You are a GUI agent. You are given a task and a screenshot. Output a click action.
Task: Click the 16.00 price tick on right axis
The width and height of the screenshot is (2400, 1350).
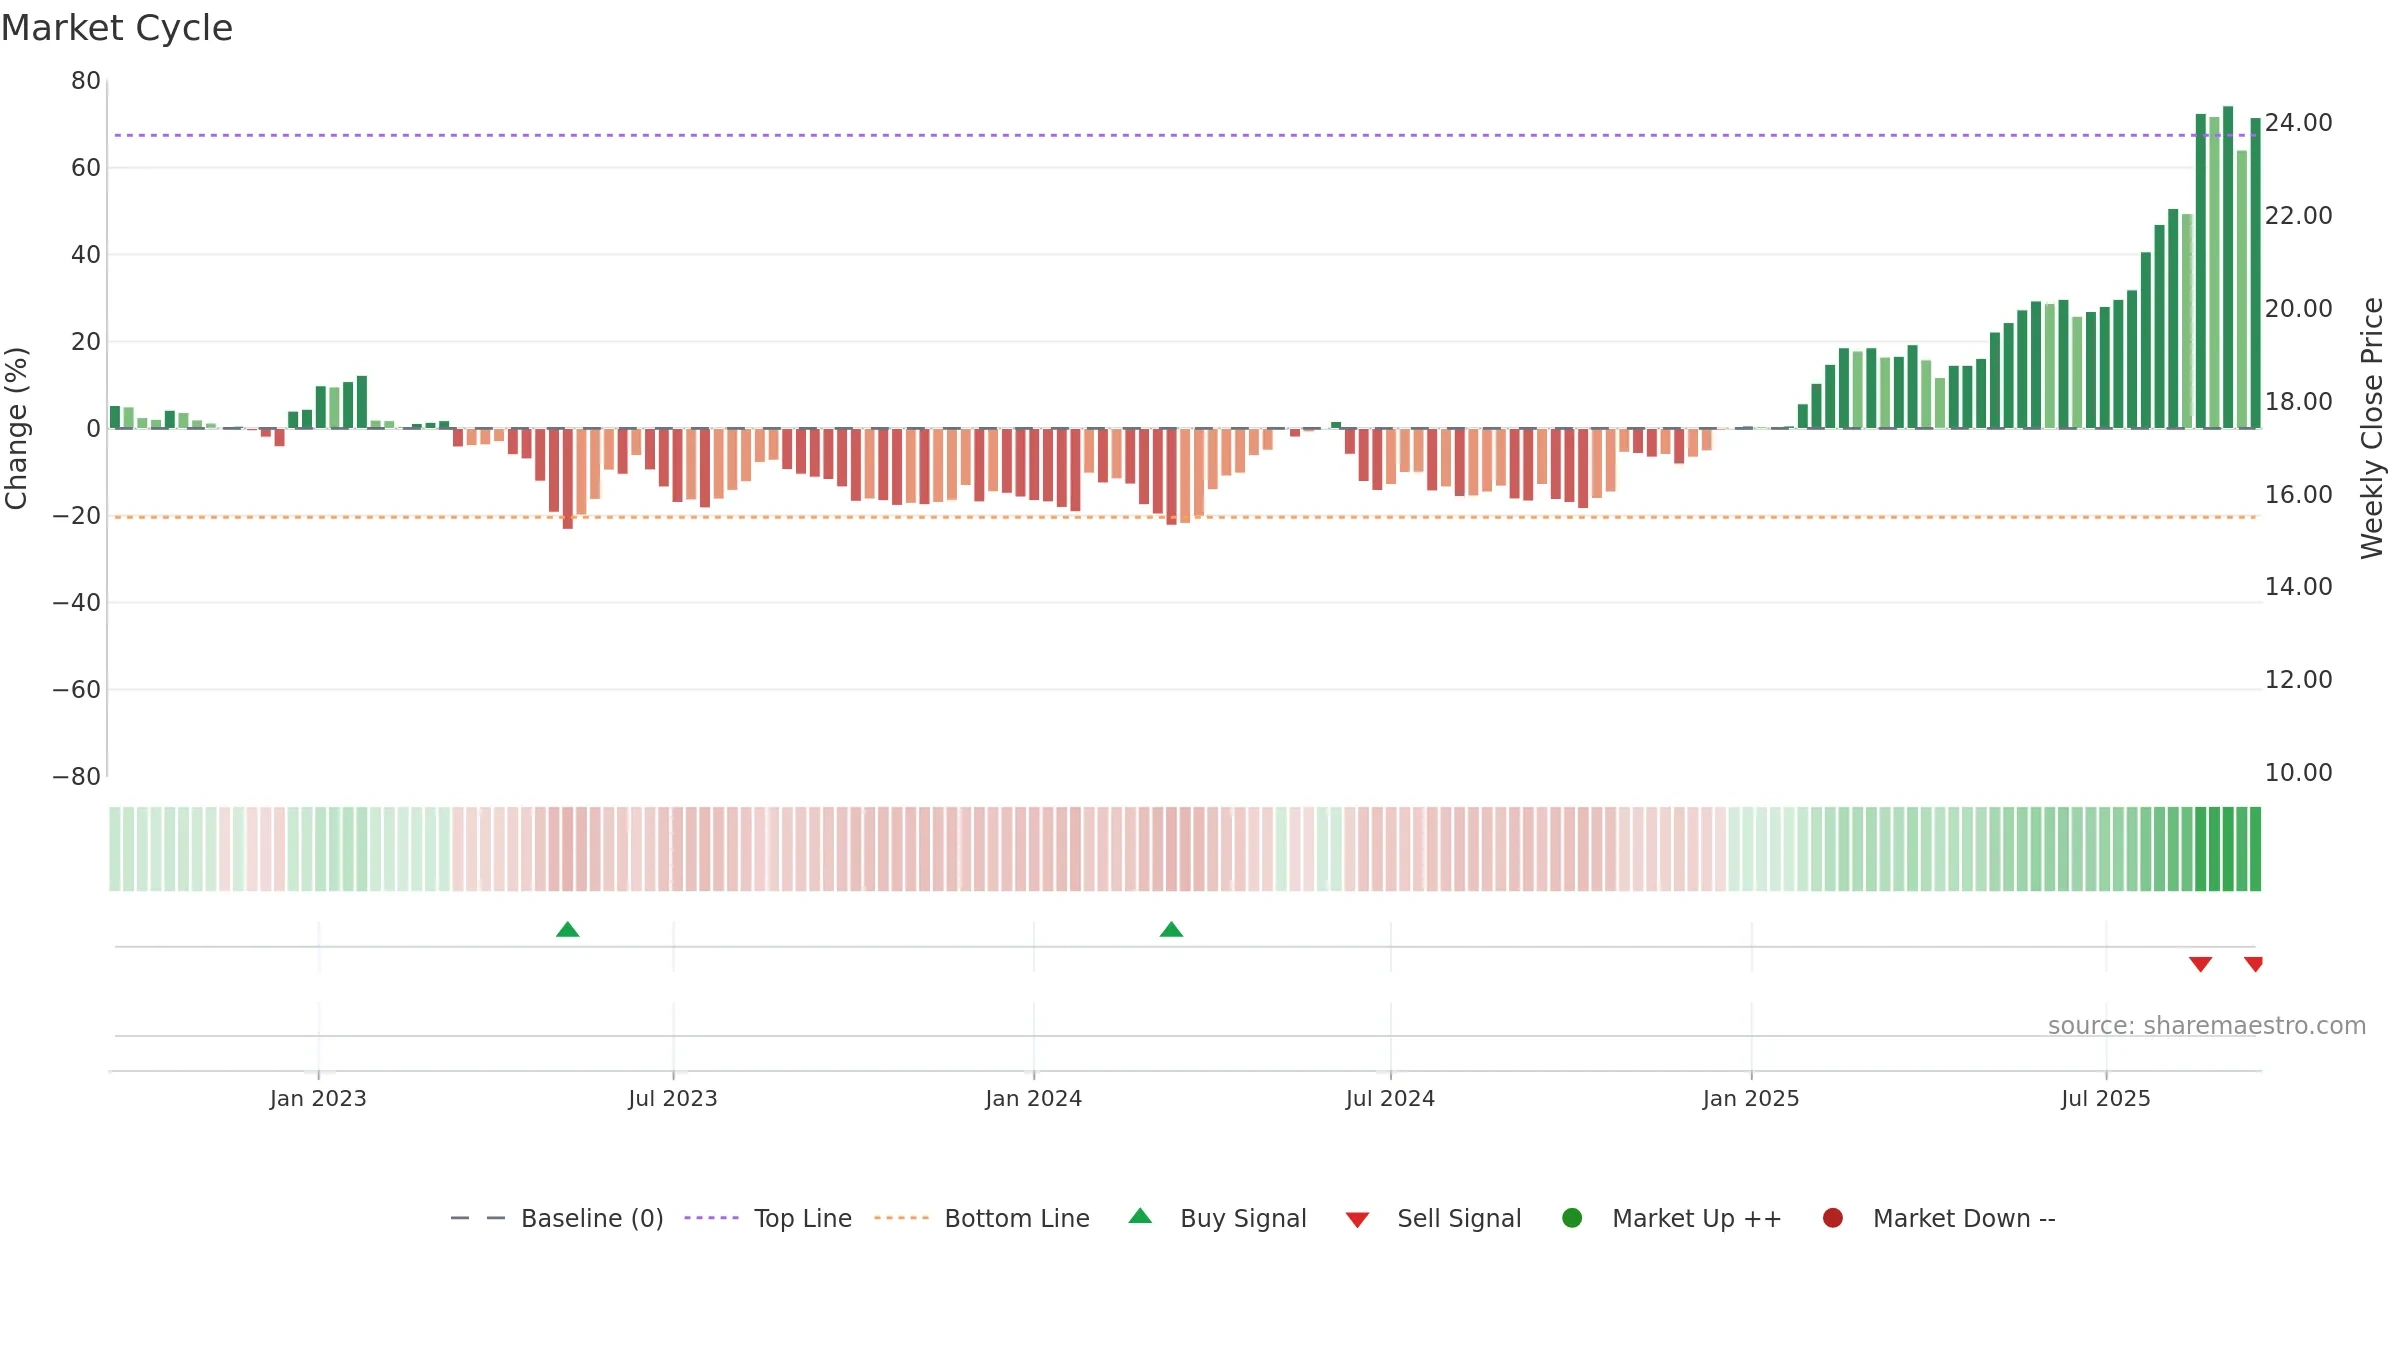2298,495
